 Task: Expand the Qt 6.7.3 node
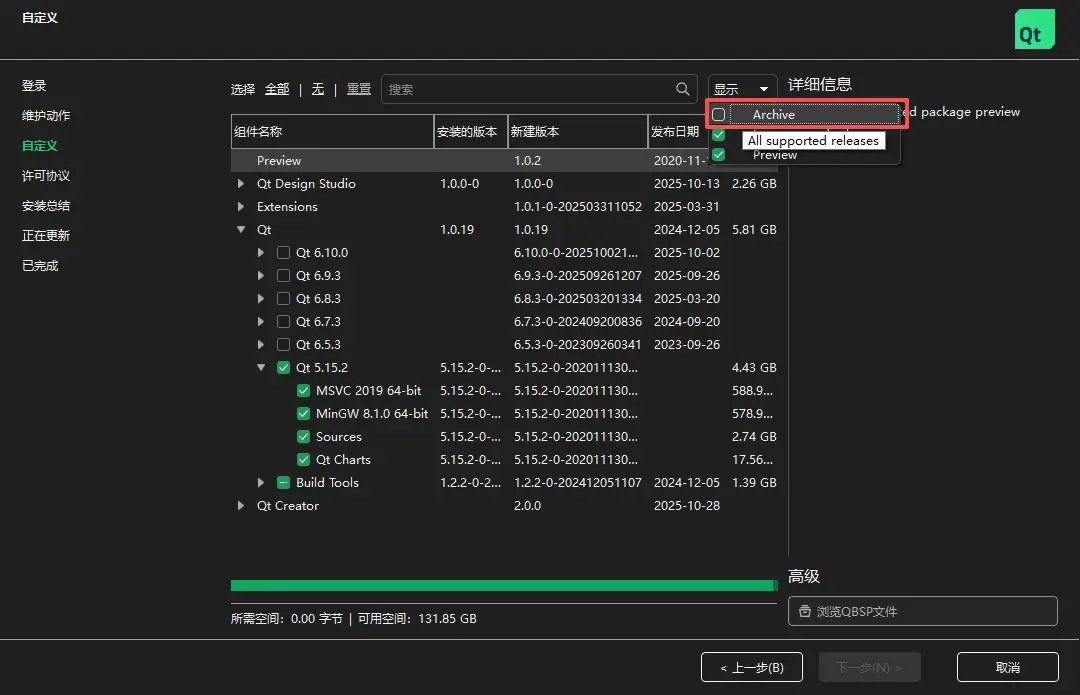click(x=260, y=322)
